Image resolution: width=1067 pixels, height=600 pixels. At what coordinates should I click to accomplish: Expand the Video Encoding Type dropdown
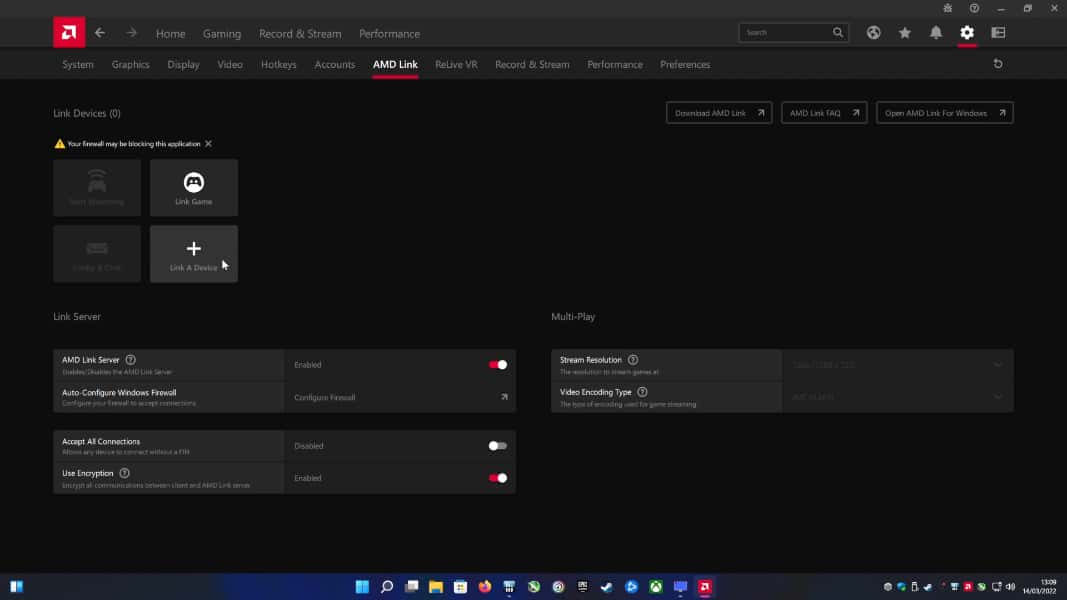898,397
